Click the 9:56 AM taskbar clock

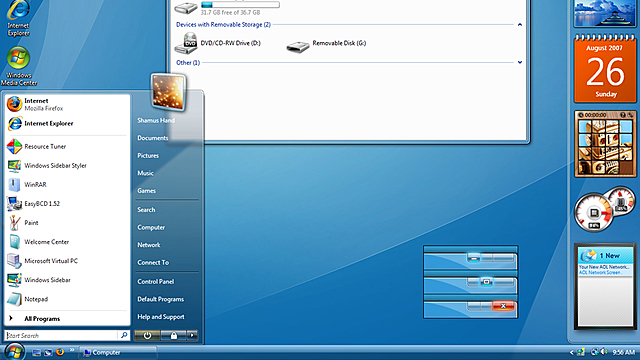tap(624, 352)
